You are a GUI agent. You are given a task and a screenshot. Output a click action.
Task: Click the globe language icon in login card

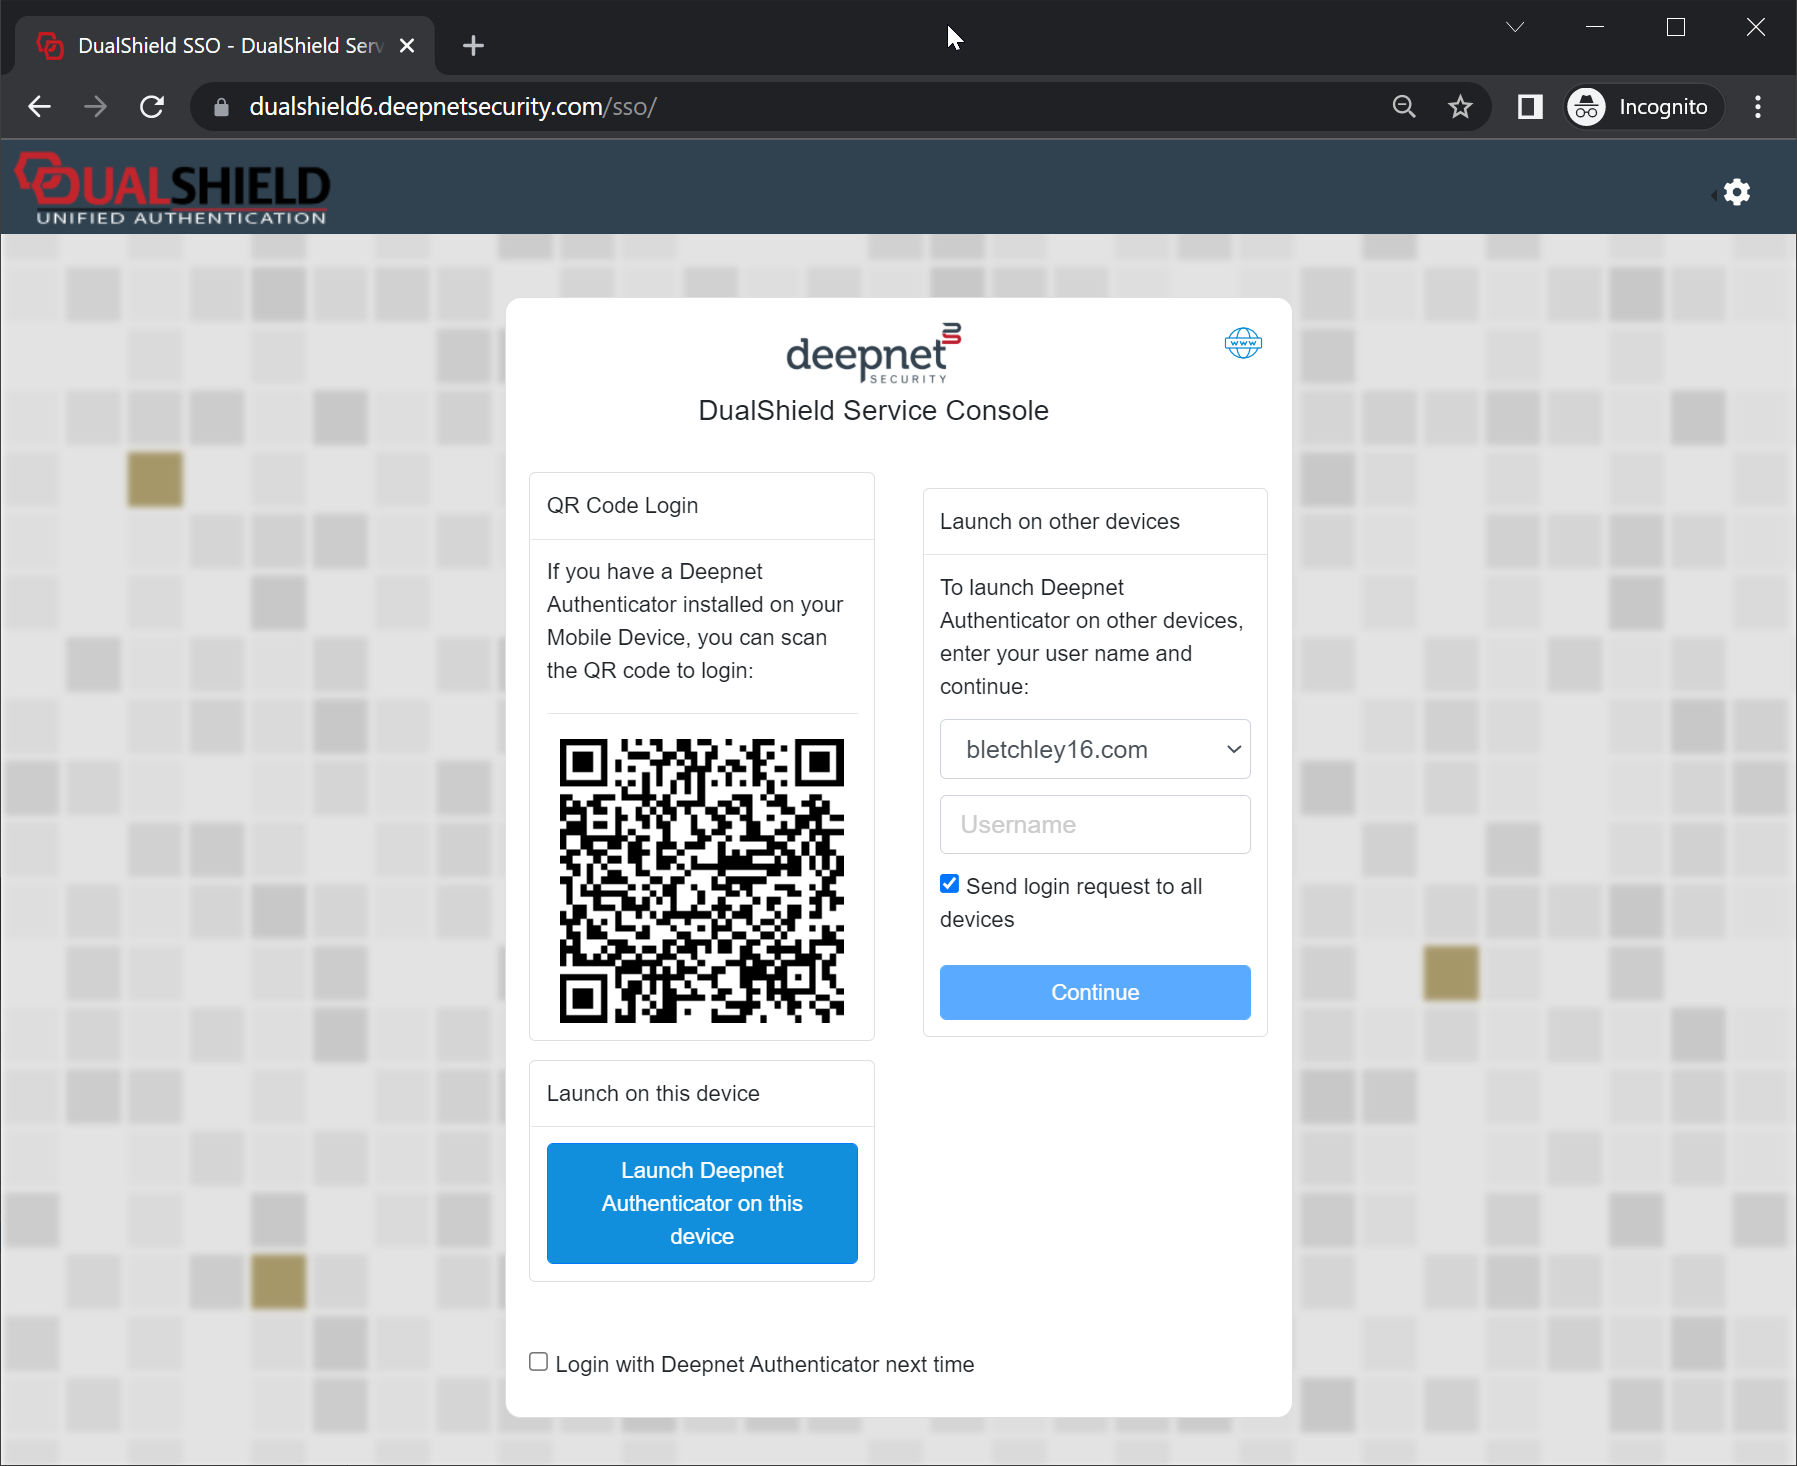pyautogui.click(x=1243, y=343)
